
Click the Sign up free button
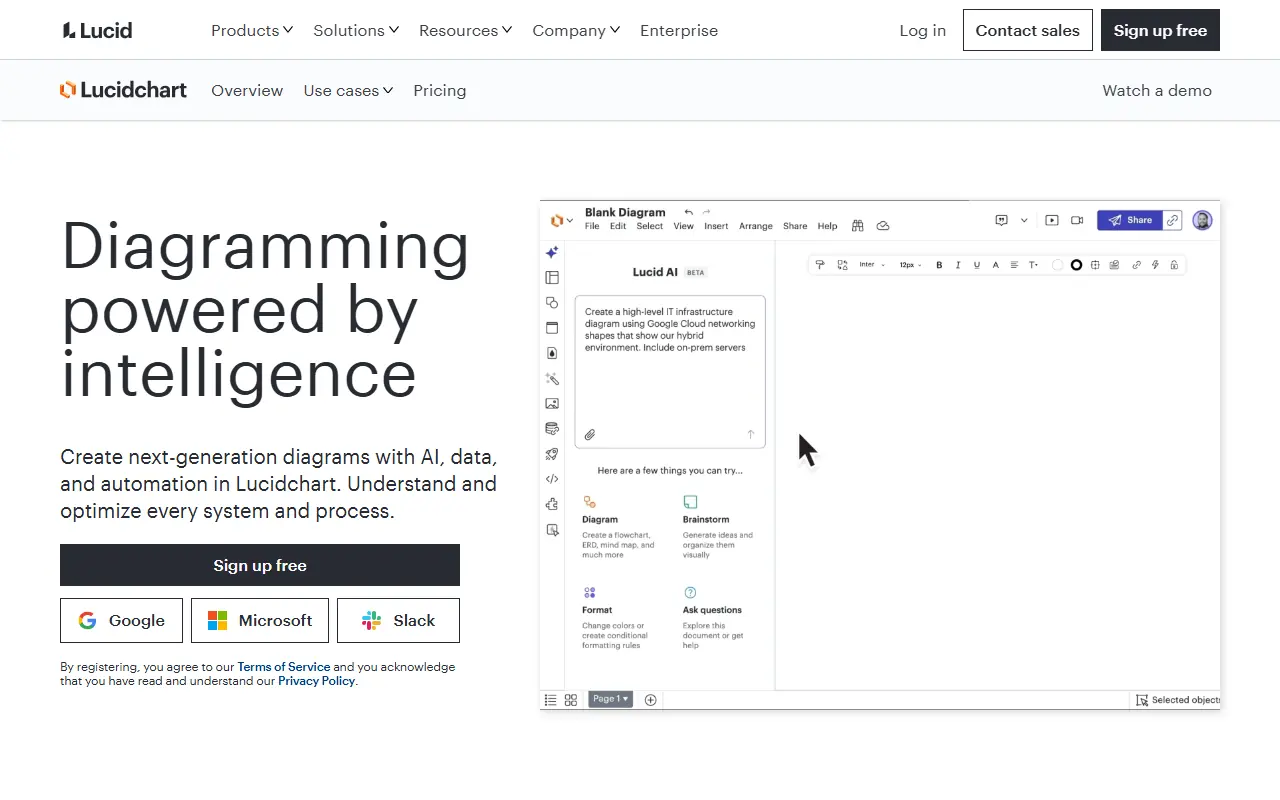(x=260, y=565)
